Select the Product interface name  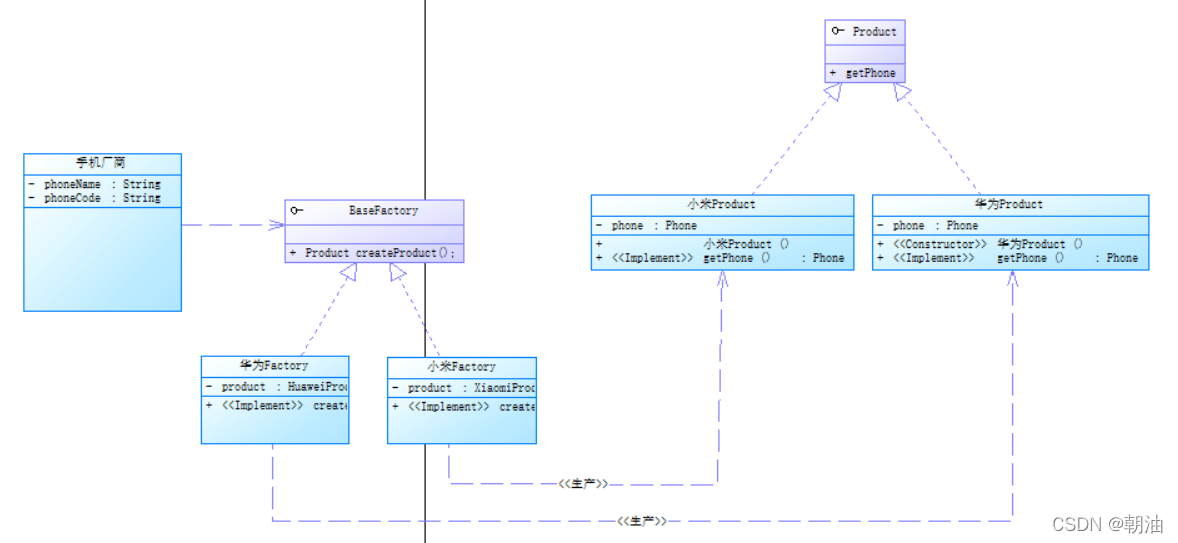(874, 32)
